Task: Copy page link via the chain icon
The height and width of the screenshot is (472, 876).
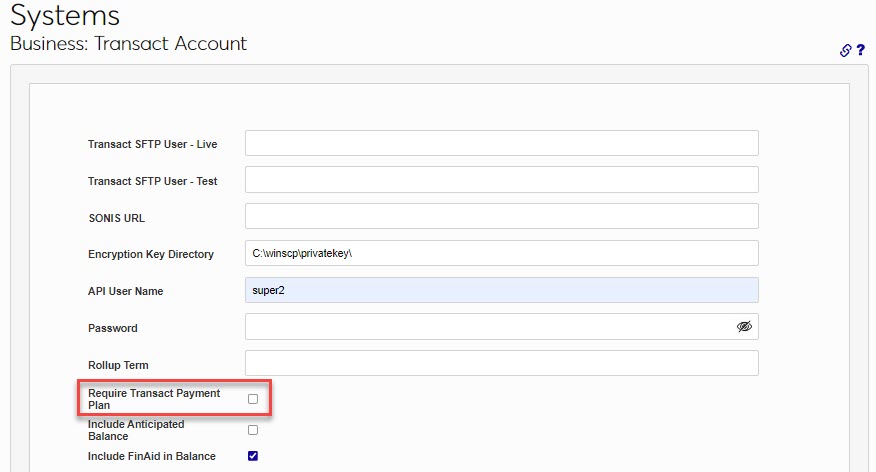Action: (x=845, y=50)
